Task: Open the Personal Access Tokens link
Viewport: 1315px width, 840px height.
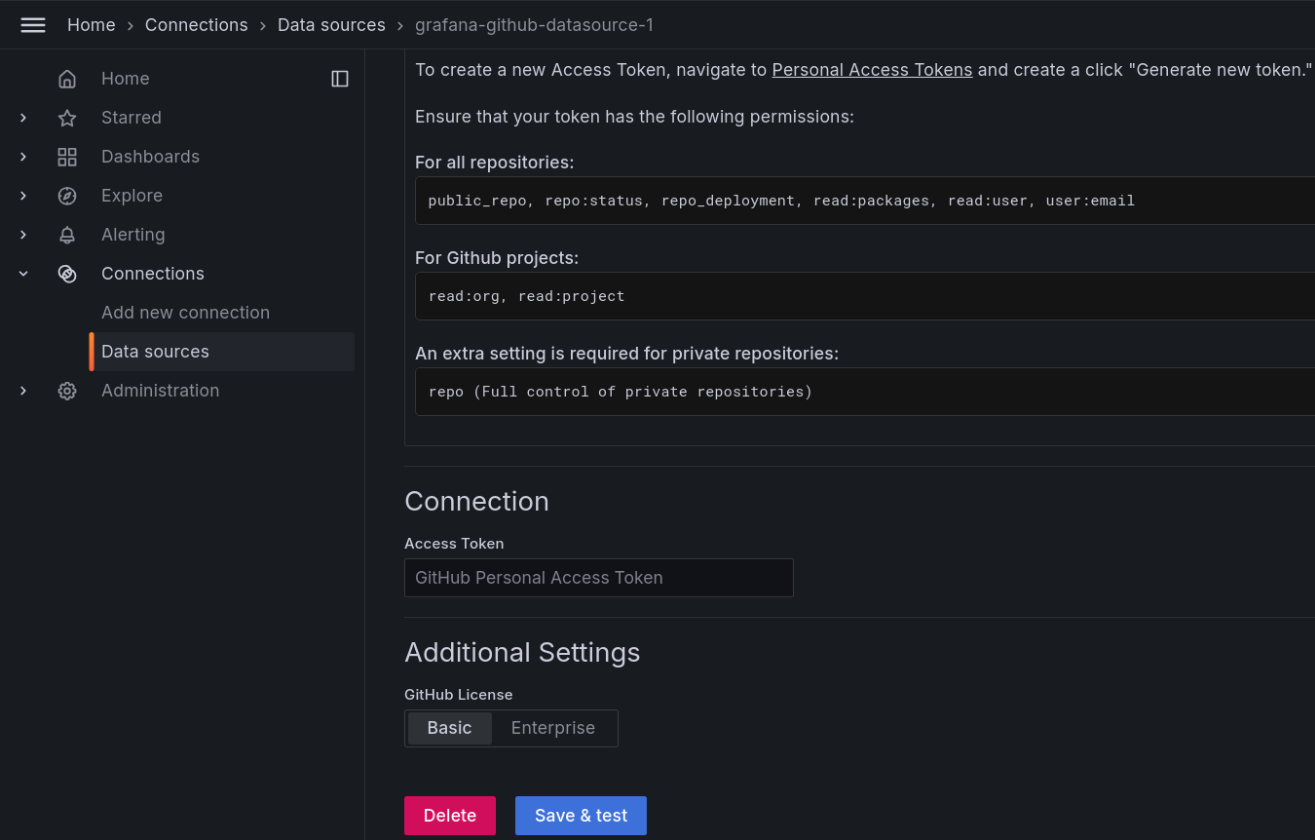Action: point(871,70)
